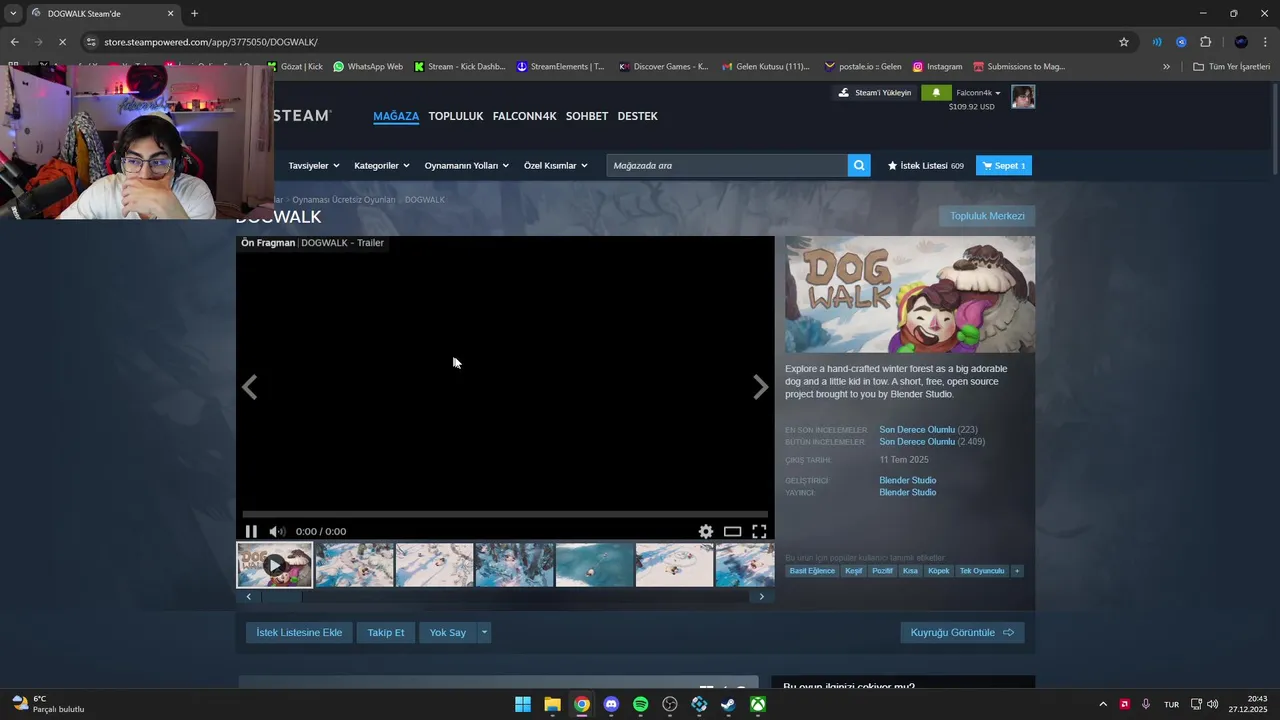
Task: Show the previous media with left arrow
Action: (x=250, y=387)
